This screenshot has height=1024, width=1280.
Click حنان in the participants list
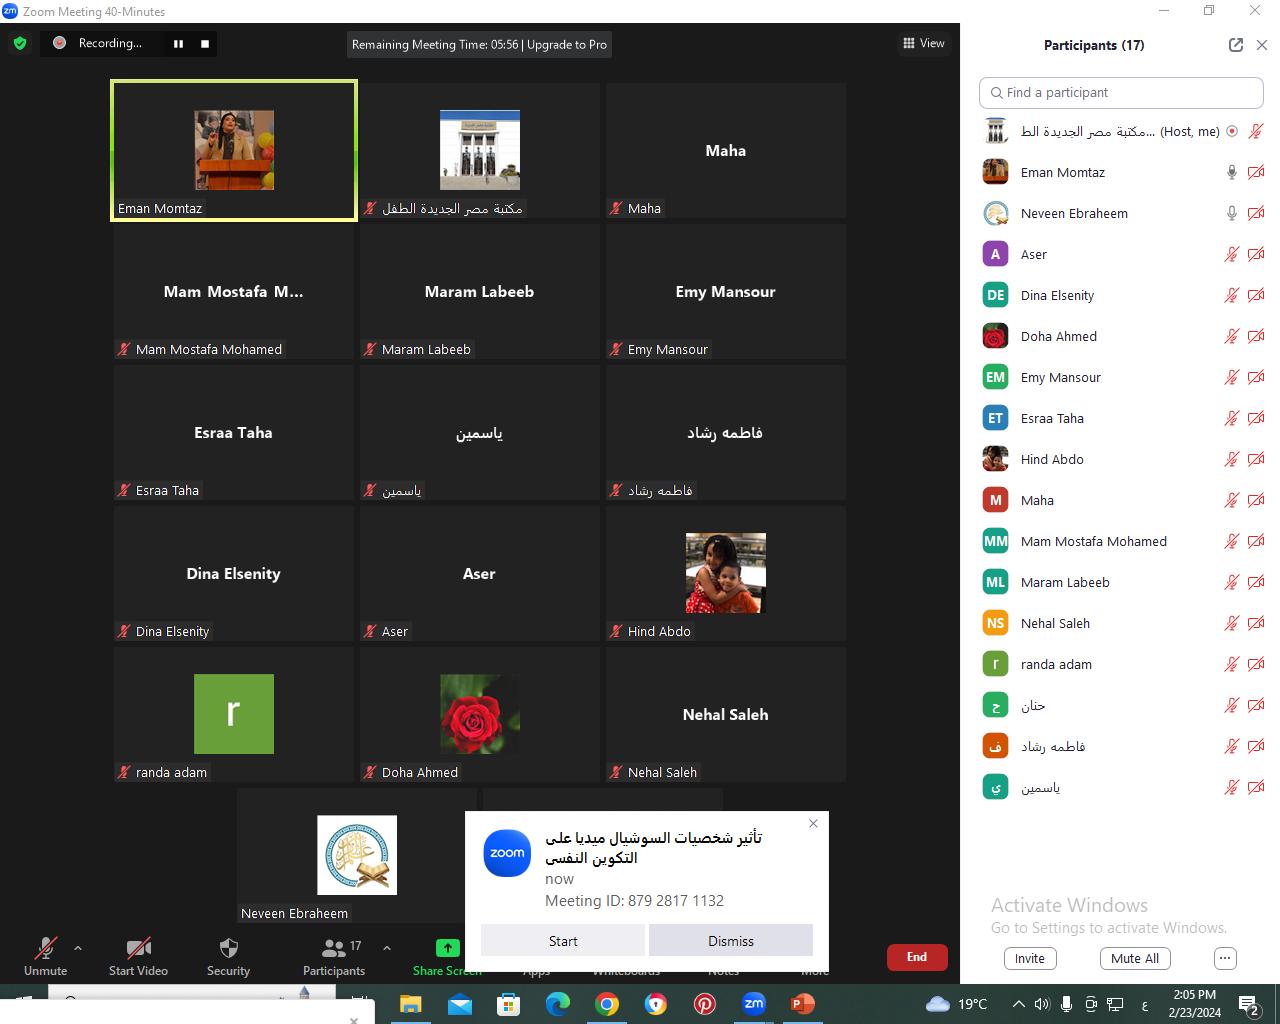(x=1033, y=705)
